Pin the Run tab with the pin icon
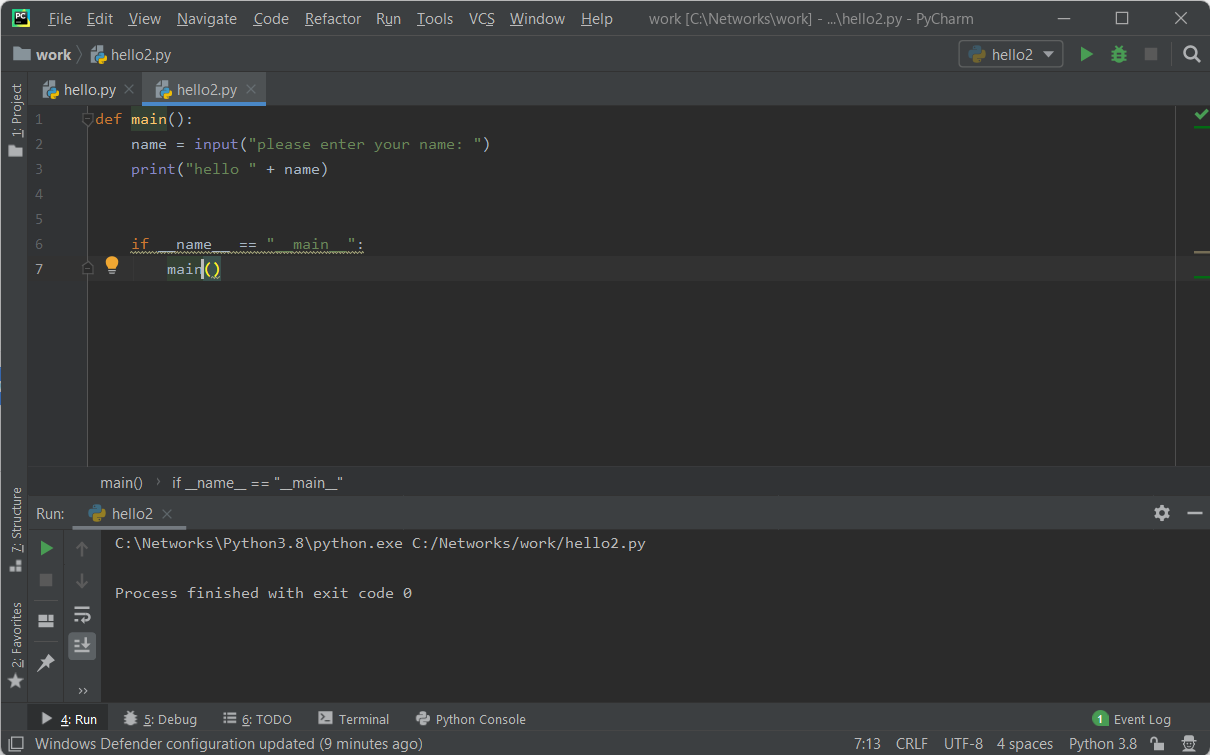 point(46,662)
